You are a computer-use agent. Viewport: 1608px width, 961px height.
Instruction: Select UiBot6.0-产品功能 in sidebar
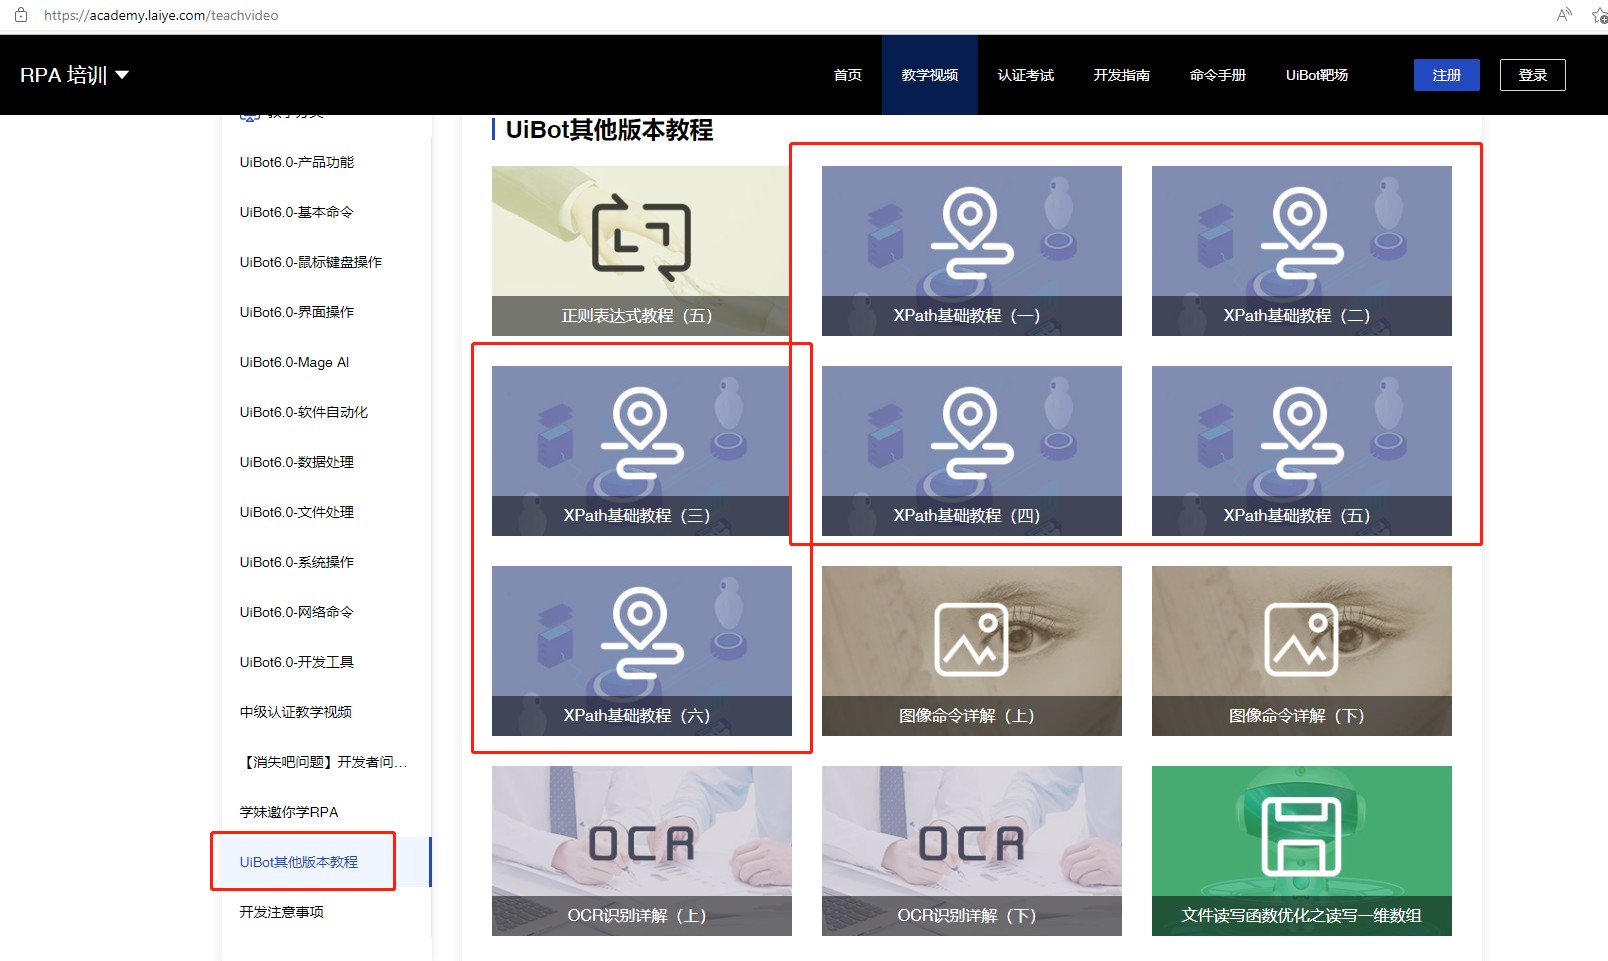pos(297,162)
